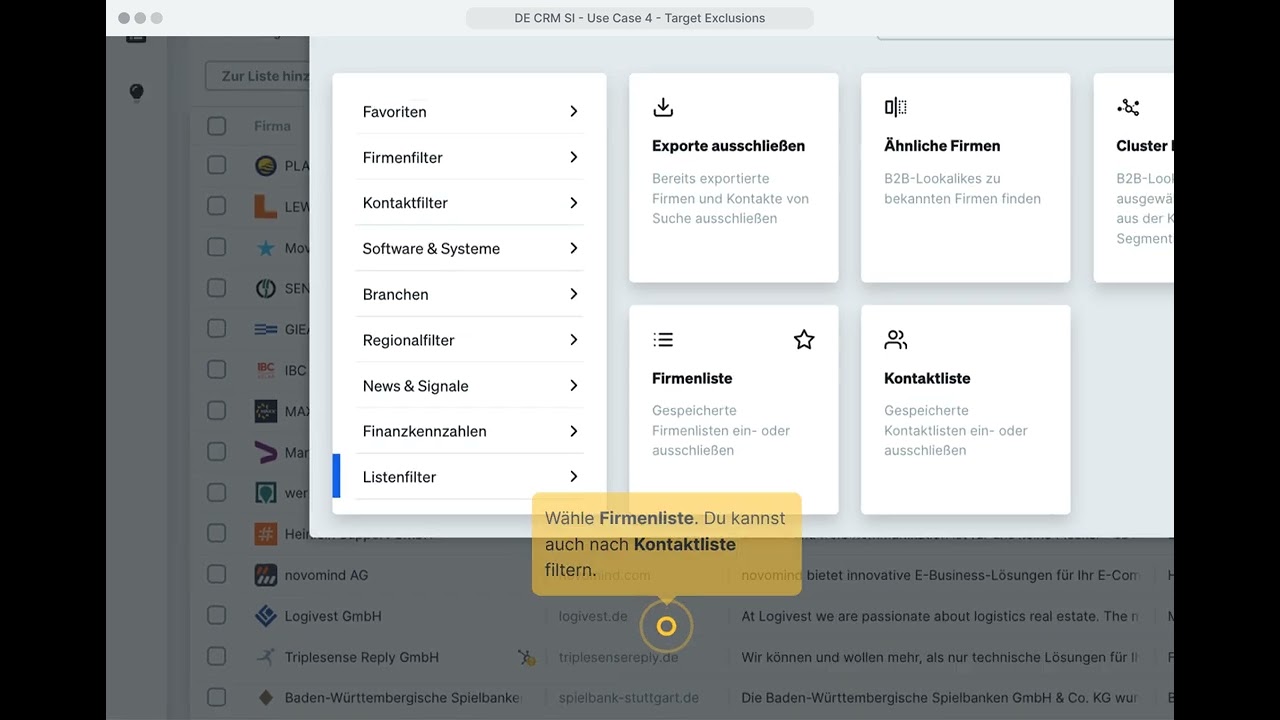
Task: Open the triplesensereply.de website link
Action: [618, 657]
